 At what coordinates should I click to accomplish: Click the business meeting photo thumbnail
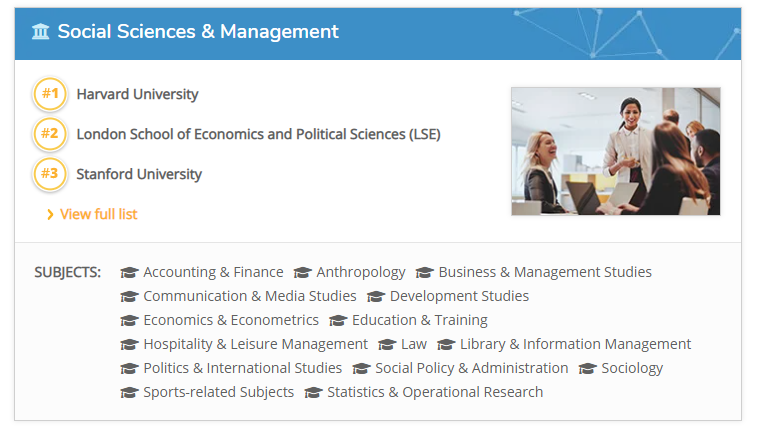[616, 151]
